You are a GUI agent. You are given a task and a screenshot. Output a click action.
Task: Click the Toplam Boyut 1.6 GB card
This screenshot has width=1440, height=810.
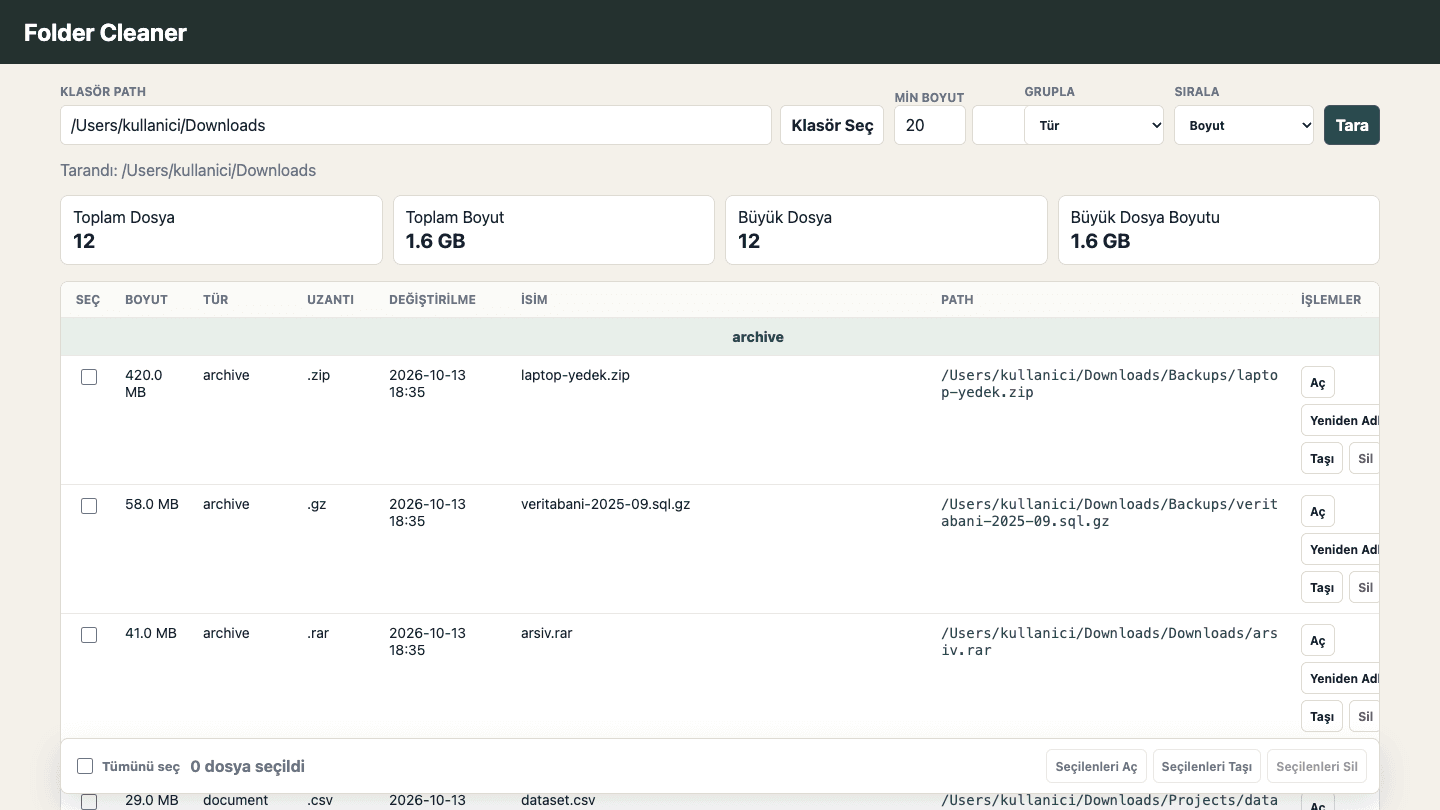(554, 230)
